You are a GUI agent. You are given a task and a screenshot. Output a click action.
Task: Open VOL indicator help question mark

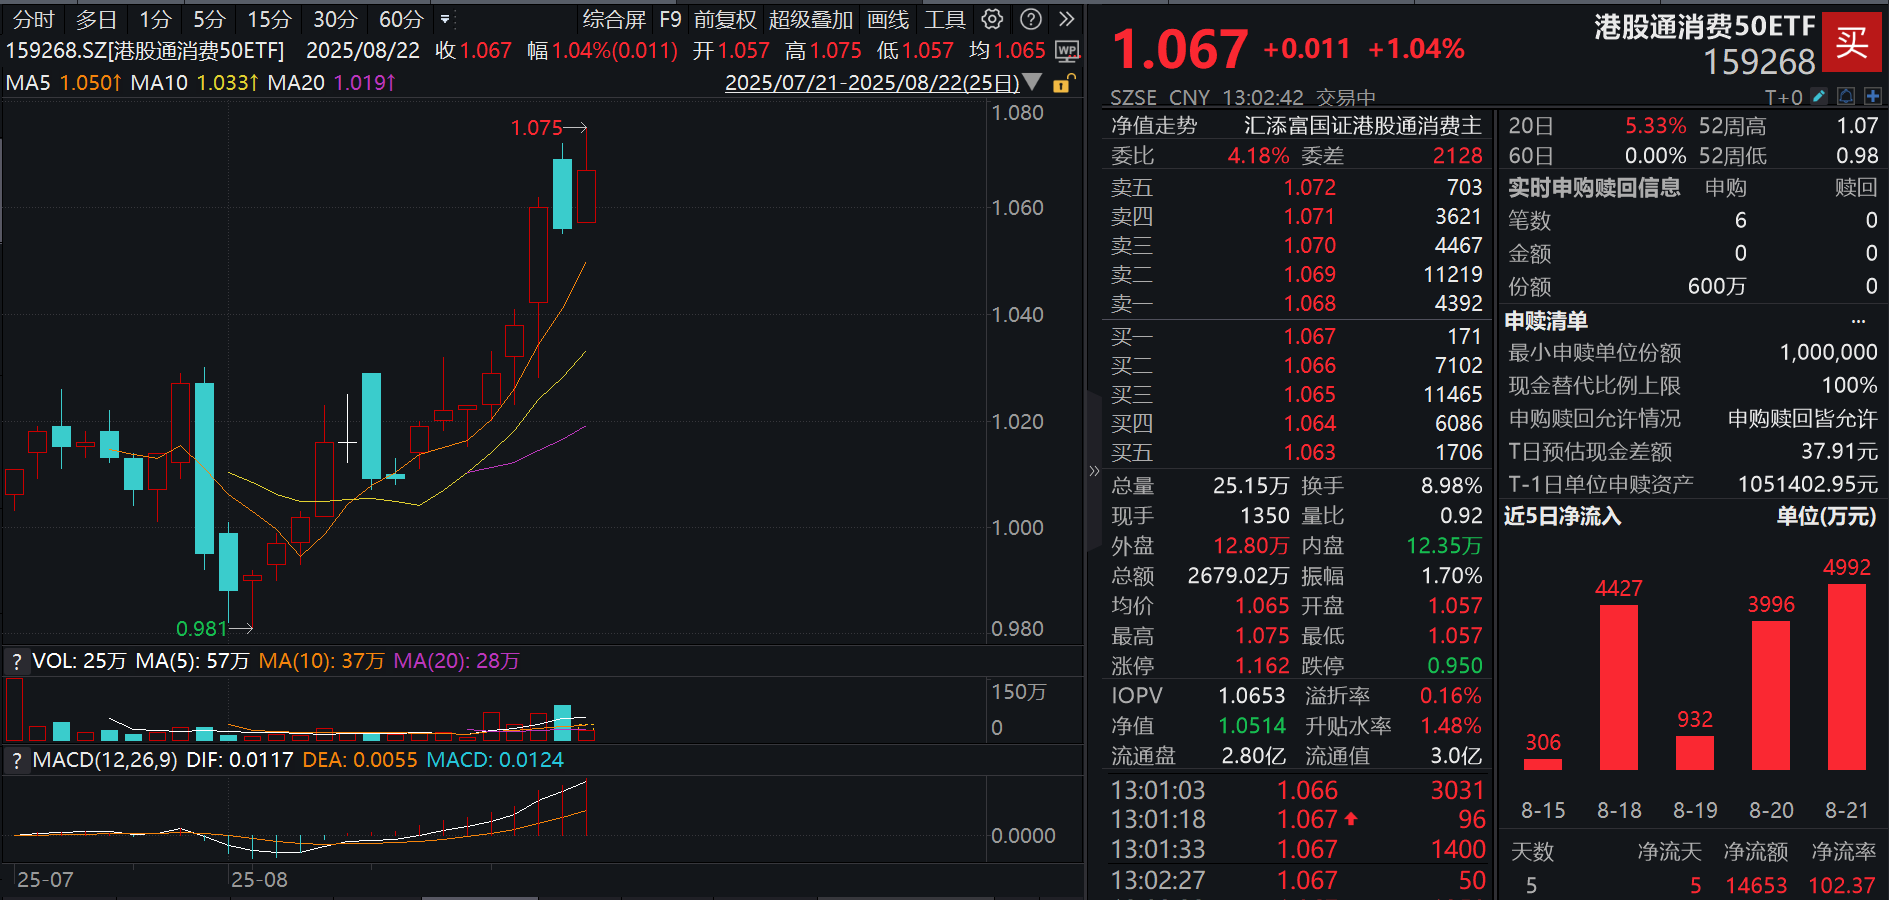click(16, 661)
